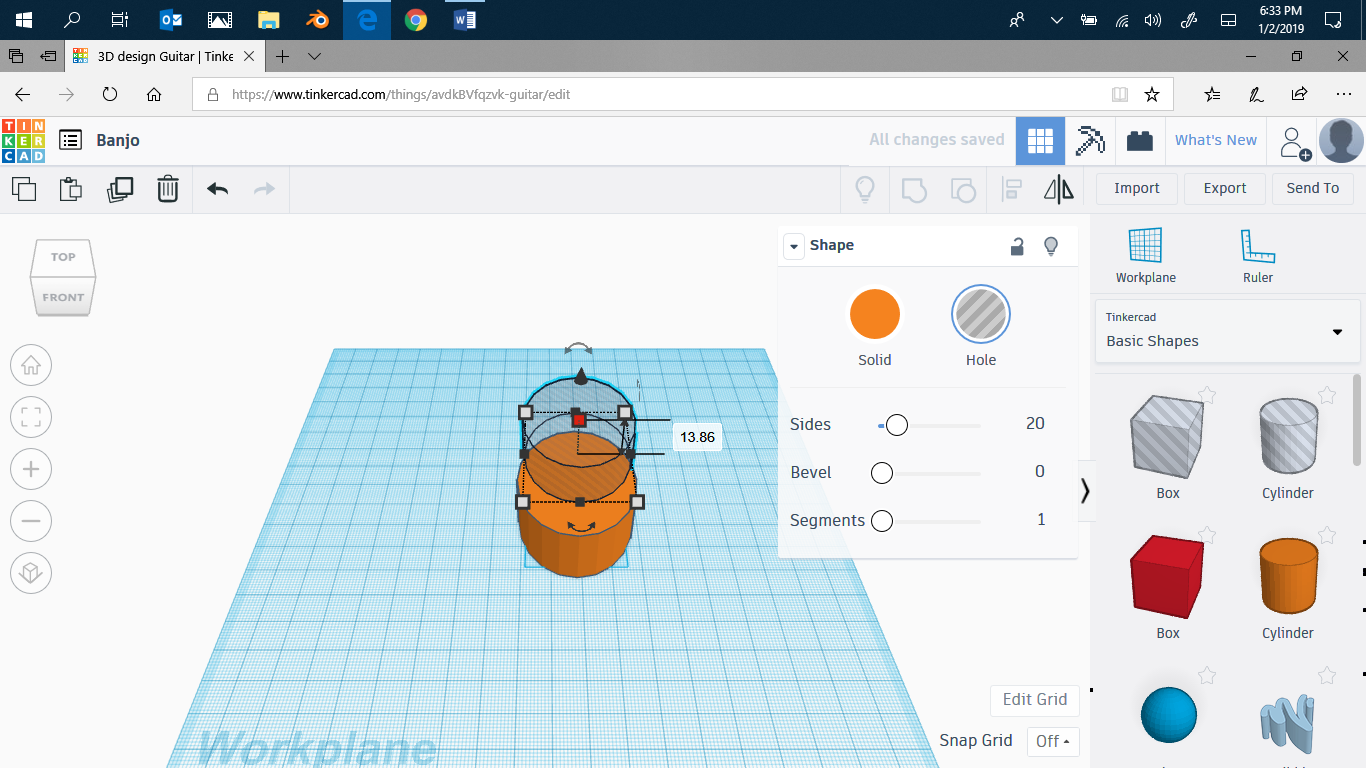The width and height of the screenshot is (1366, 768).
Task: Open the user profile avatar
Action: 1341,141
